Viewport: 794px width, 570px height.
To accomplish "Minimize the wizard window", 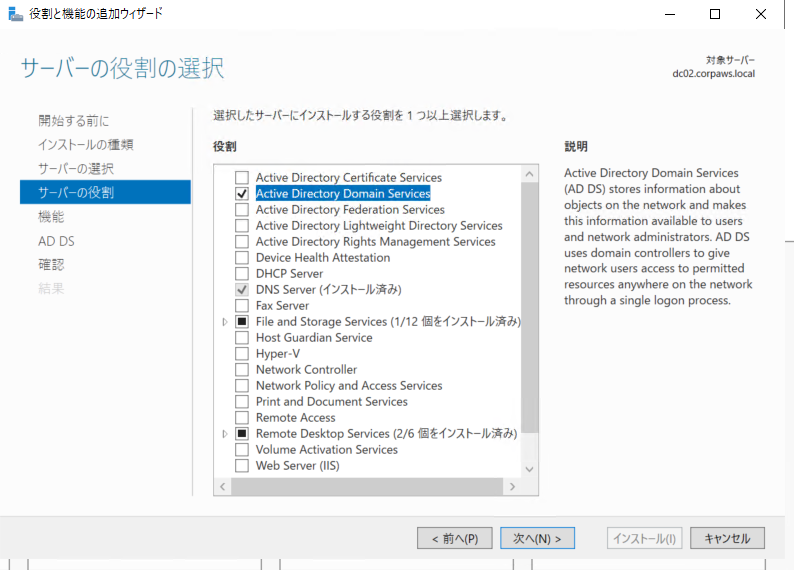I will (x=670, y=14).
